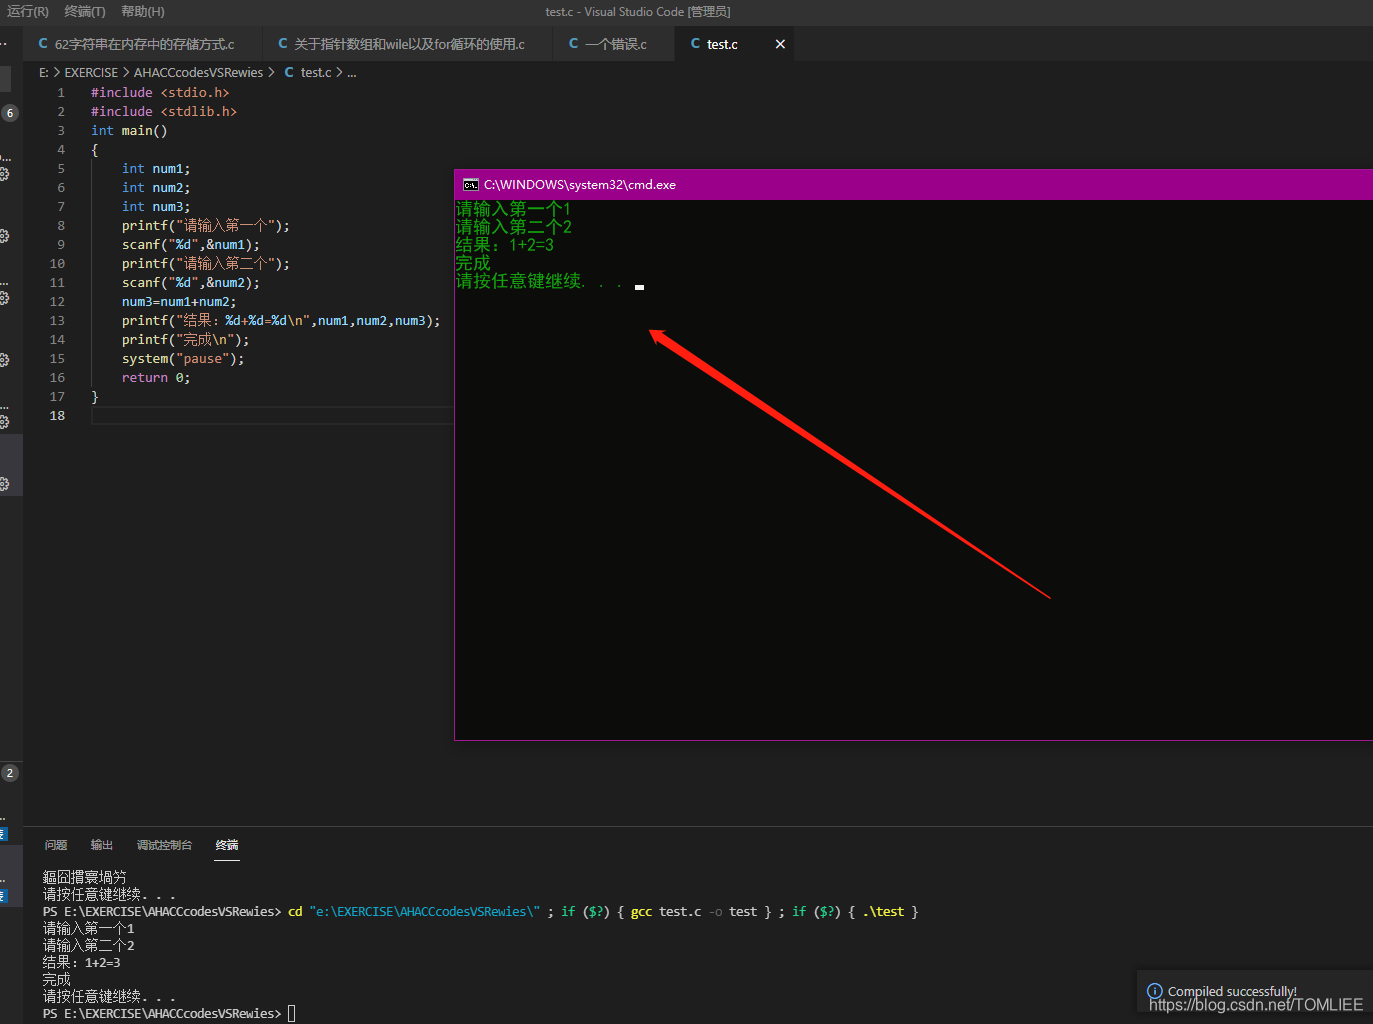Click line number 18 in the gutter
1373x1024 pixels.
(x=57, y=415)
